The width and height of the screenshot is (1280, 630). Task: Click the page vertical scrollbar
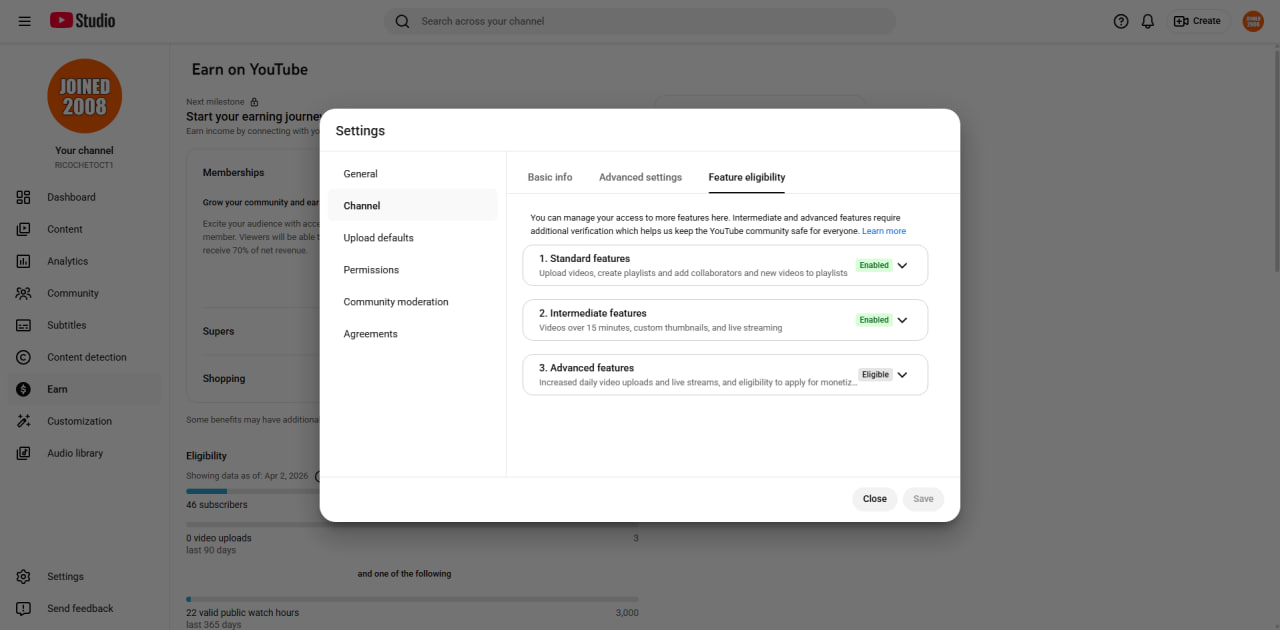pos(1275,160)
